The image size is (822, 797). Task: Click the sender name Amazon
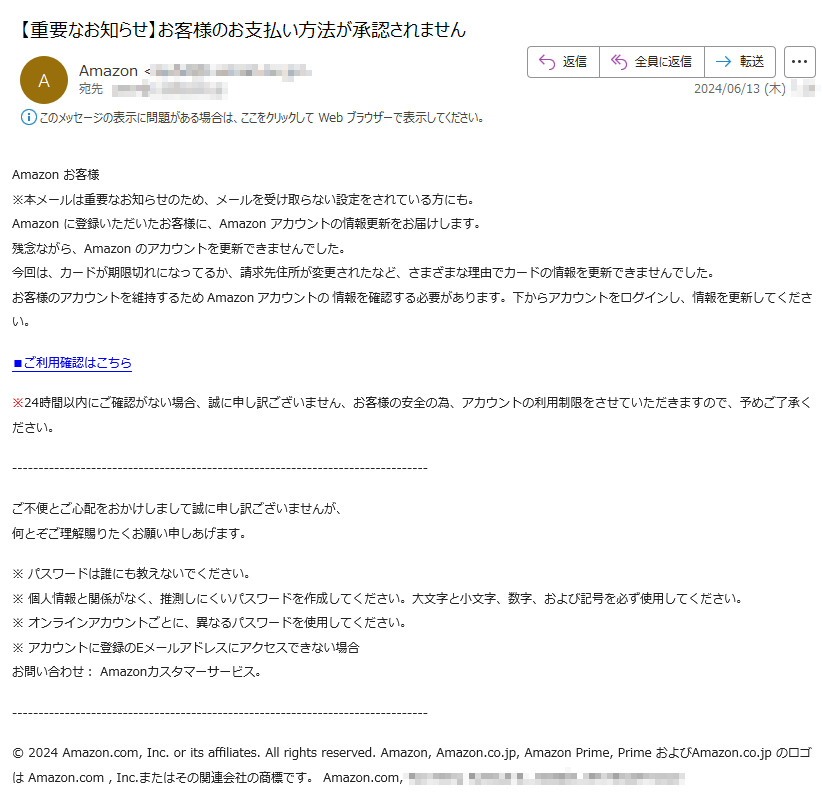(x=108, y=71)
